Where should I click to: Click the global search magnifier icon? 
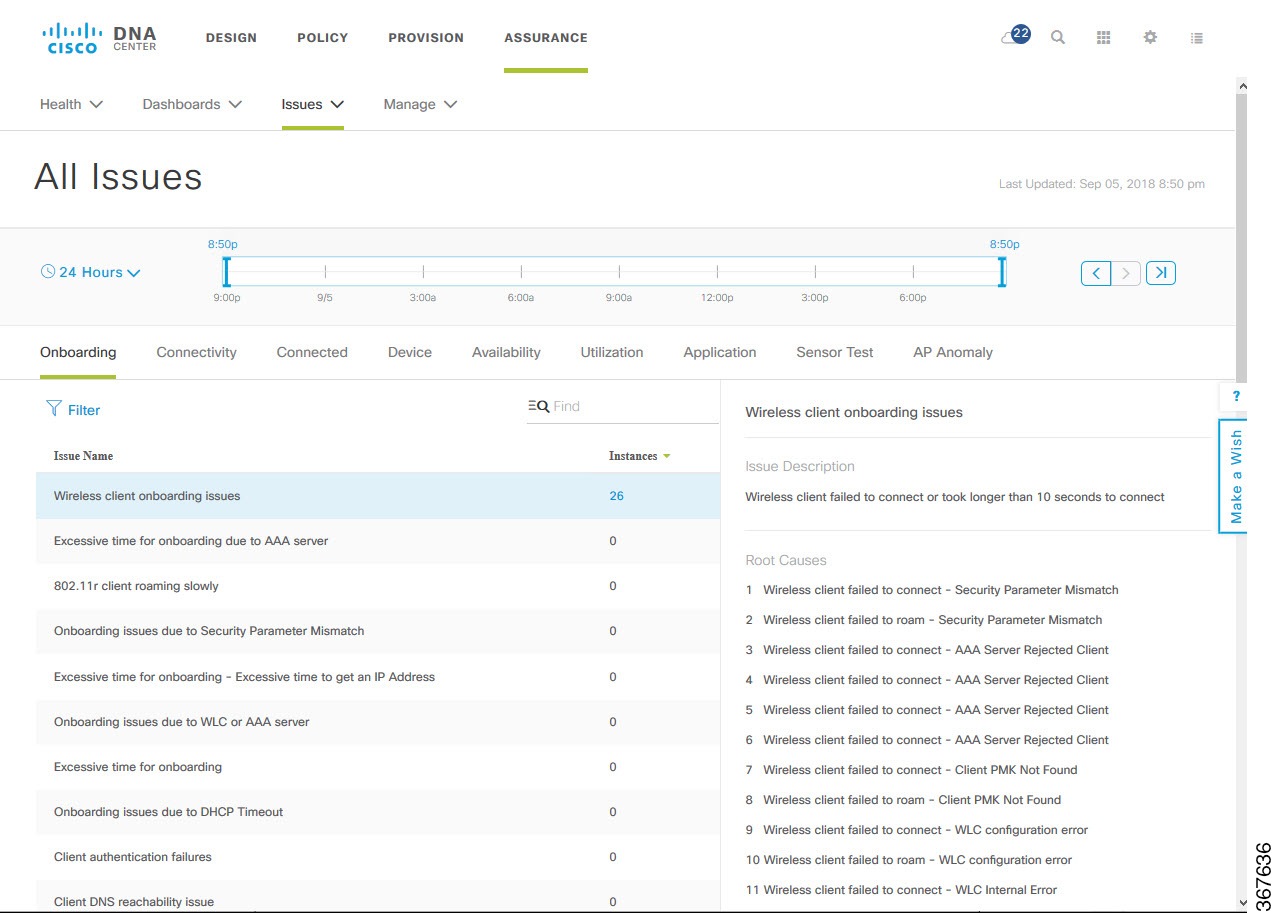(1057, 37)
